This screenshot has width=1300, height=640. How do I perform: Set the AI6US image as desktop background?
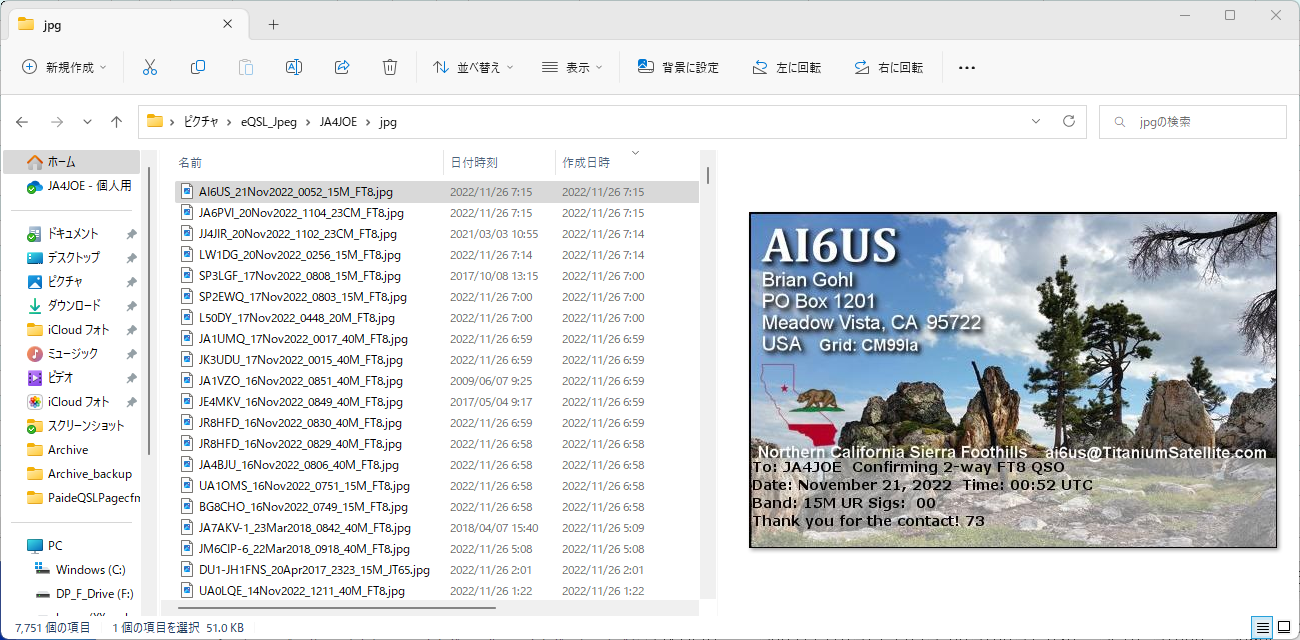point(678,67)
